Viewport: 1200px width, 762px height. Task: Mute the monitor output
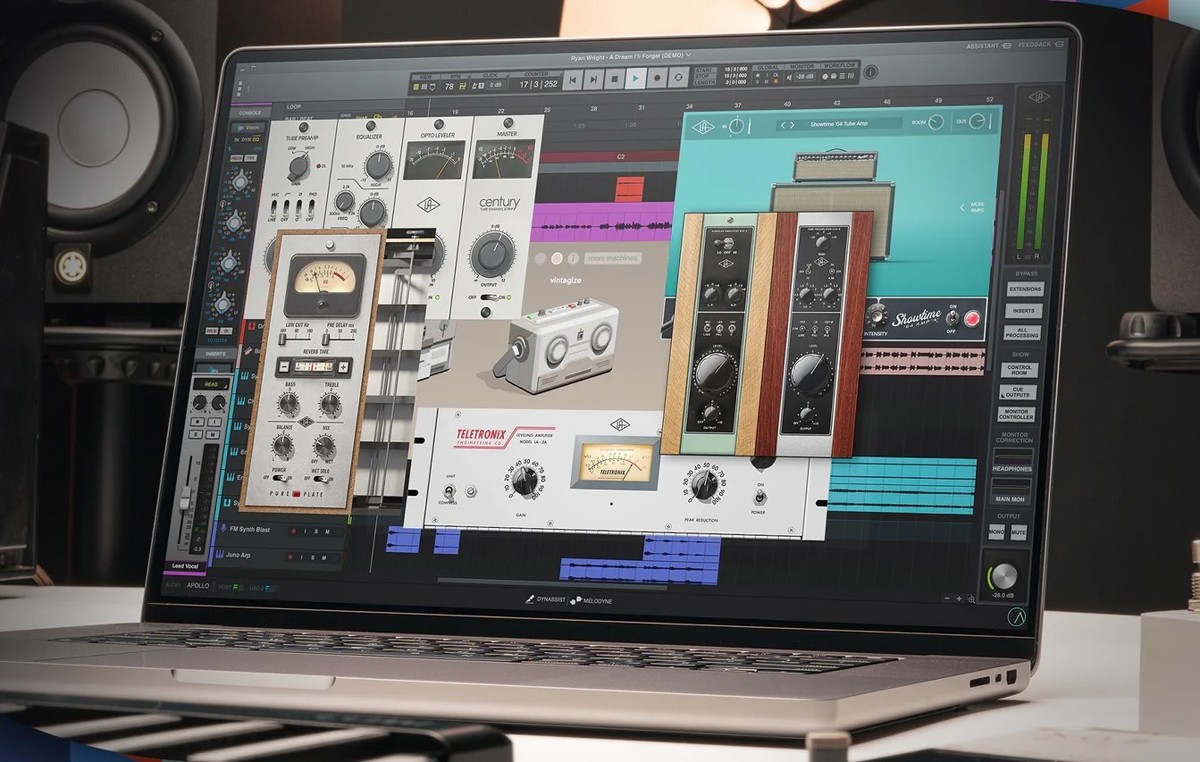click(x=1018, y=532)
